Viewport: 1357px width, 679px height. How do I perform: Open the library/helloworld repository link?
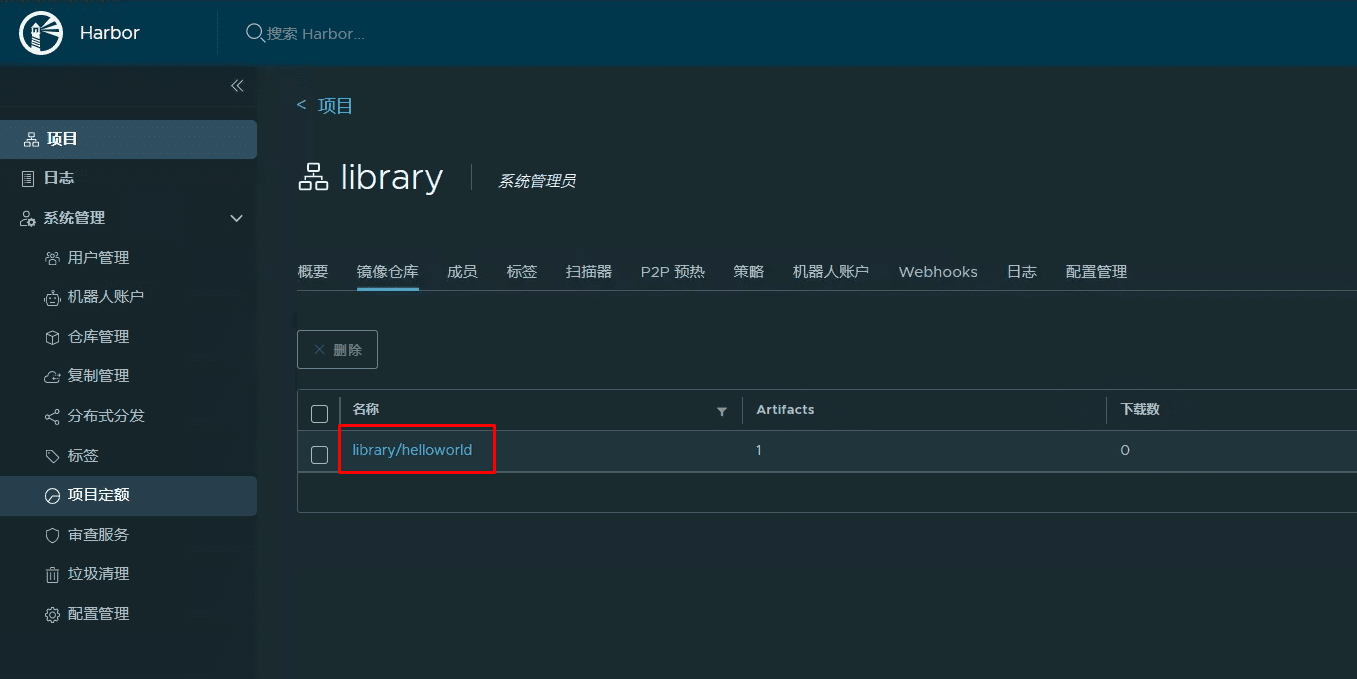412,450
